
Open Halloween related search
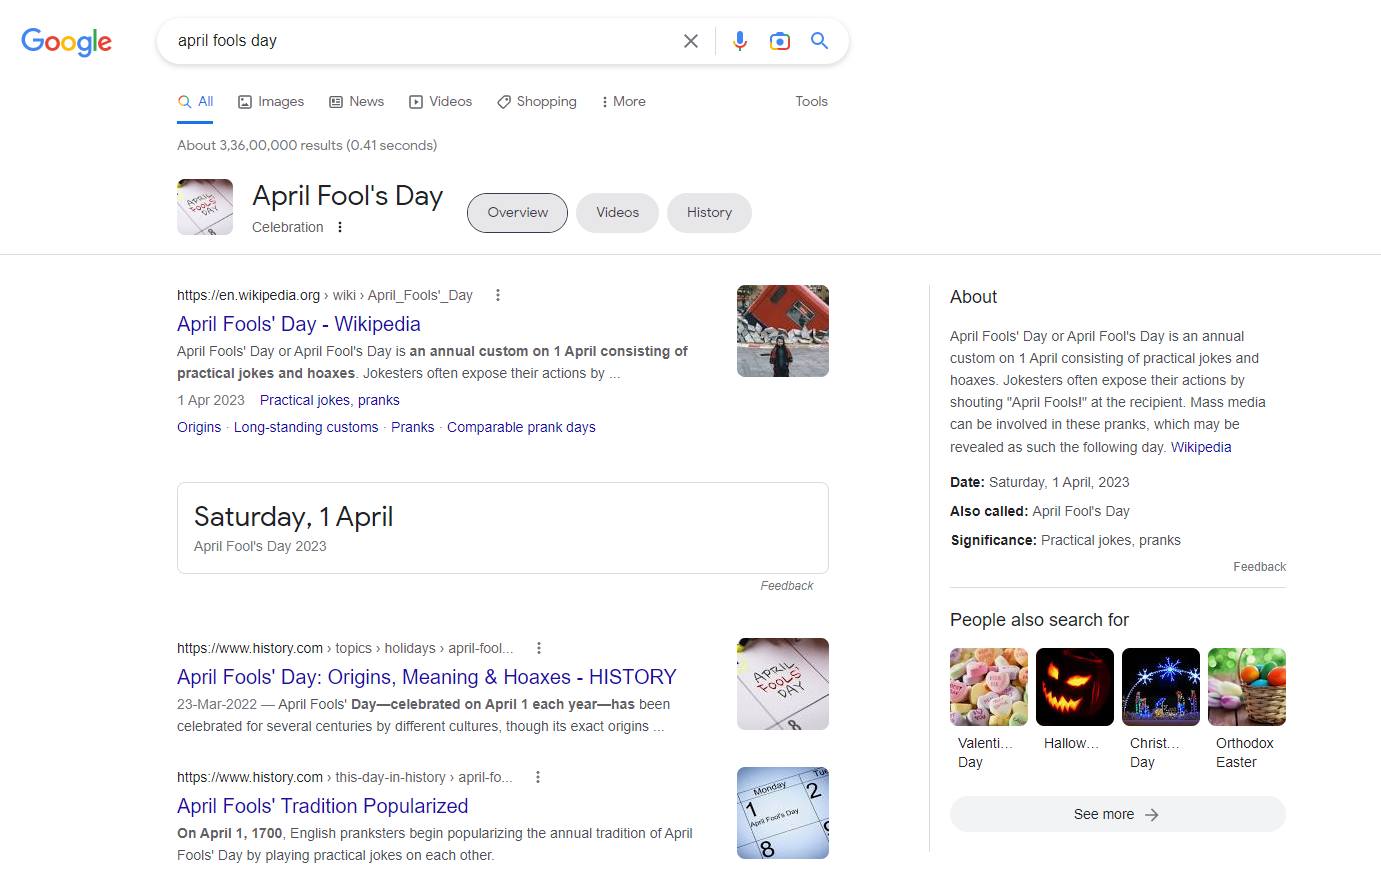1074,701
